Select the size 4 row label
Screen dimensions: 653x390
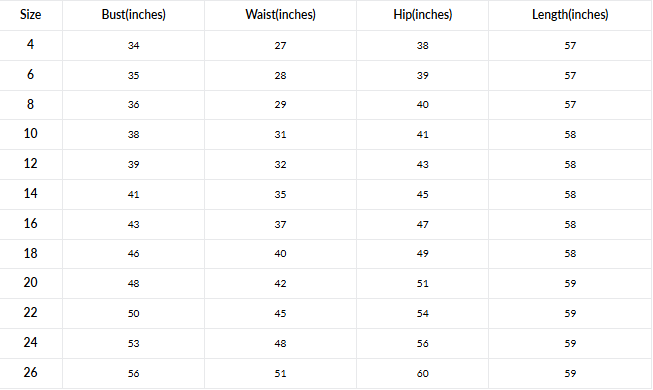point(30,44)
